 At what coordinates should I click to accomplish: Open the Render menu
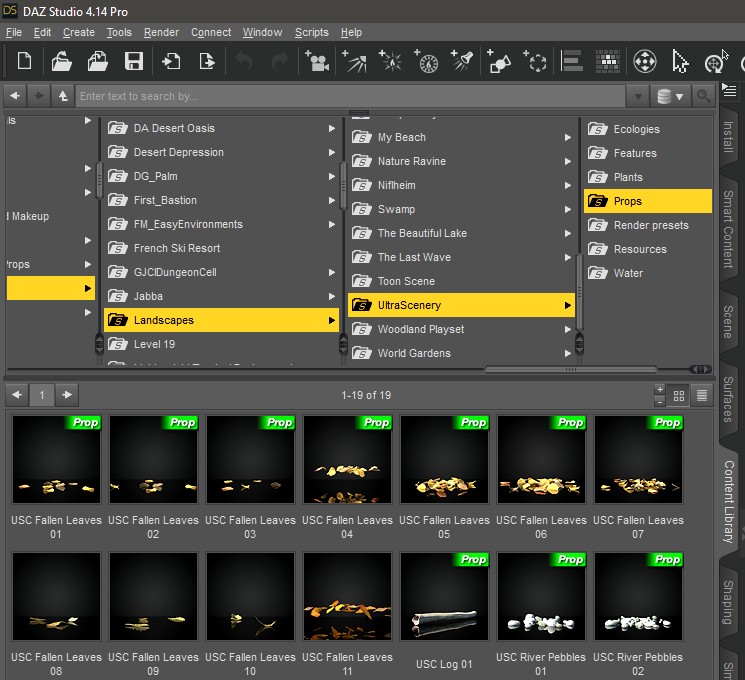pos(162,32)
